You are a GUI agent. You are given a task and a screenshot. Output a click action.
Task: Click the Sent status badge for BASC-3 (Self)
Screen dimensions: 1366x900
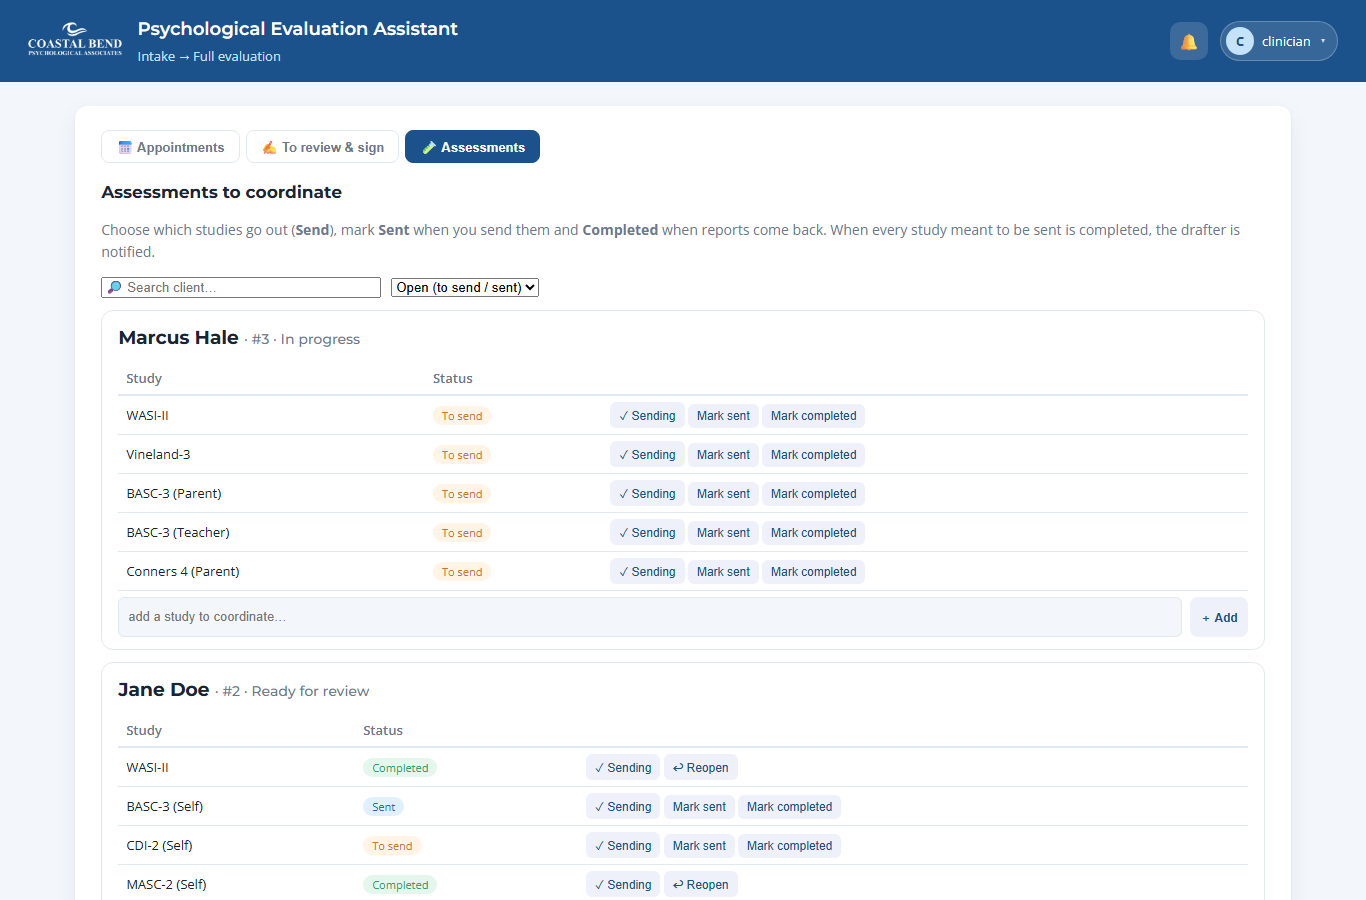point(384,807)
